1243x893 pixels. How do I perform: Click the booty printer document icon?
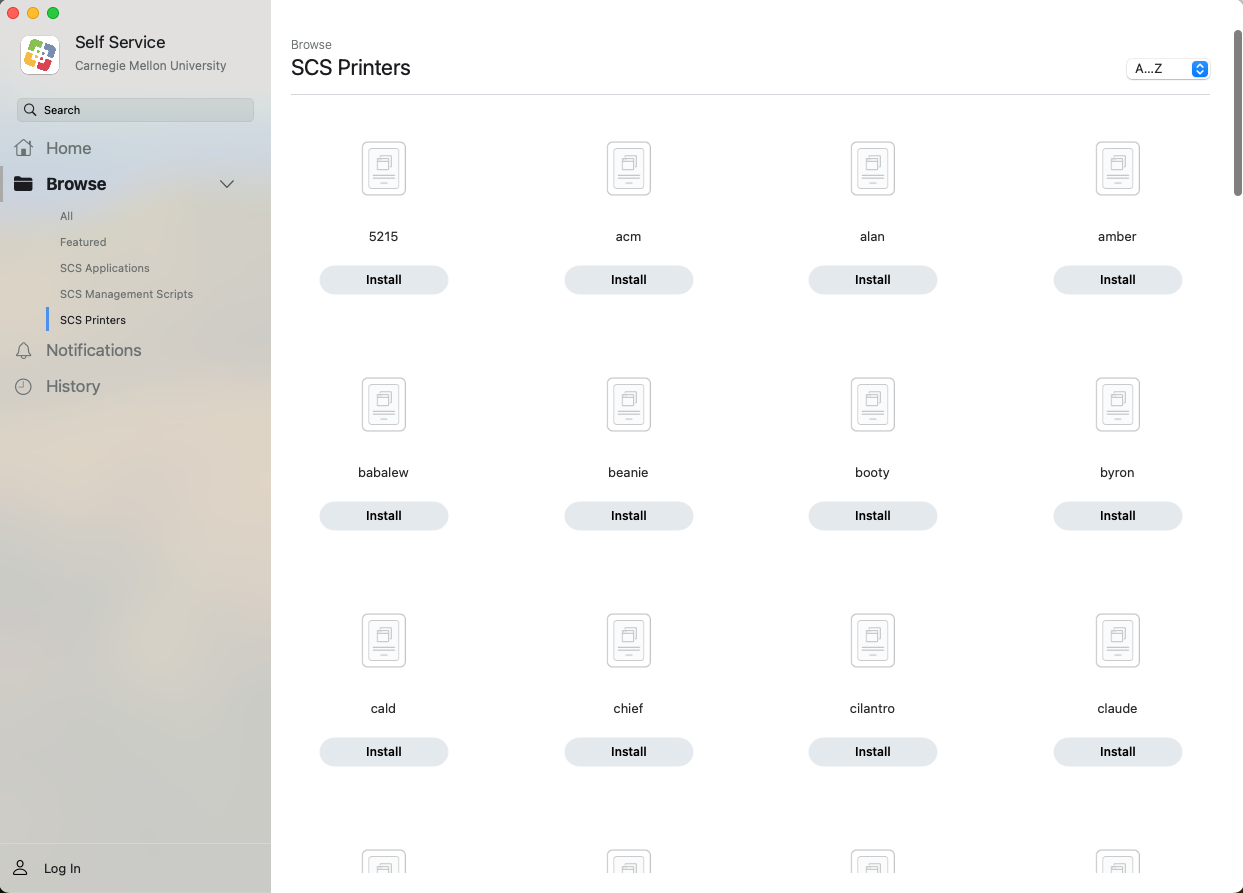coord(873,404)
